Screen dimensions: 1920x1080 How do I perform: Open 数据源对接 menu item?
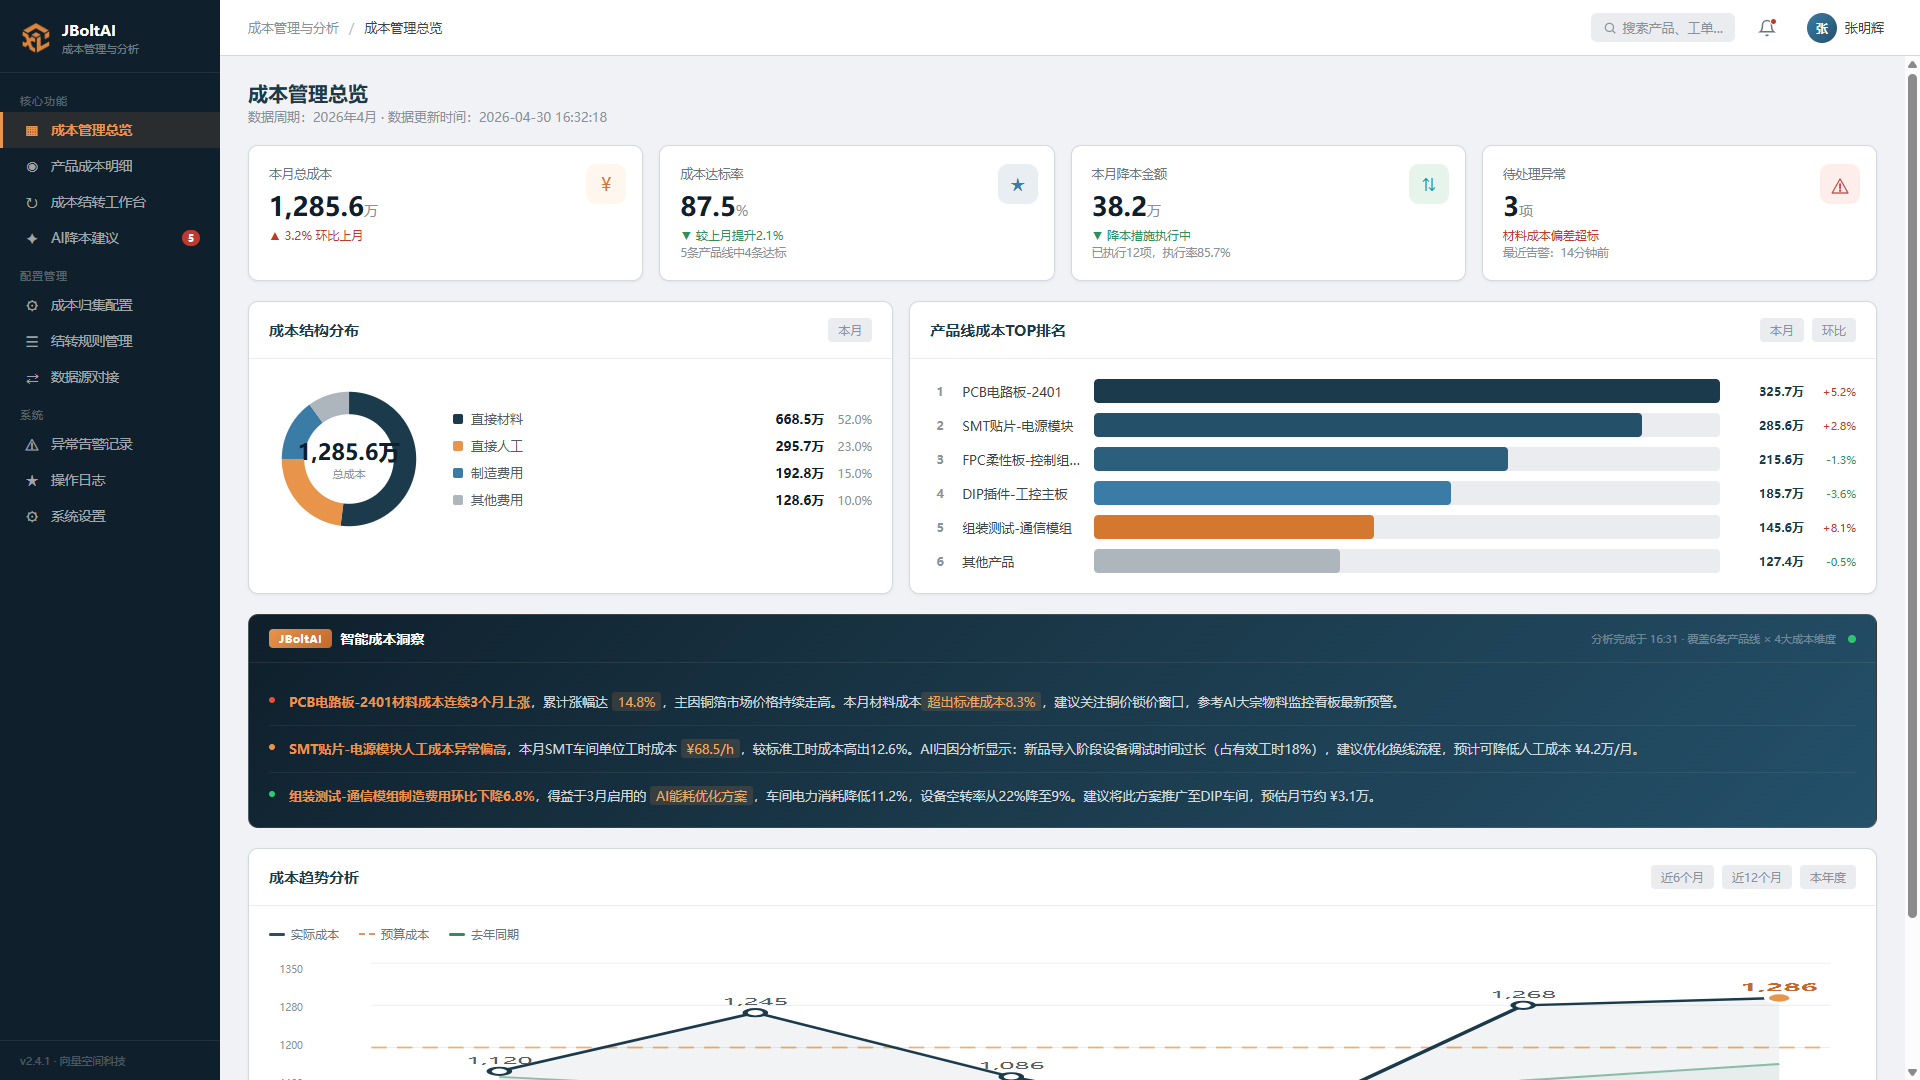[x=110, y=377]
